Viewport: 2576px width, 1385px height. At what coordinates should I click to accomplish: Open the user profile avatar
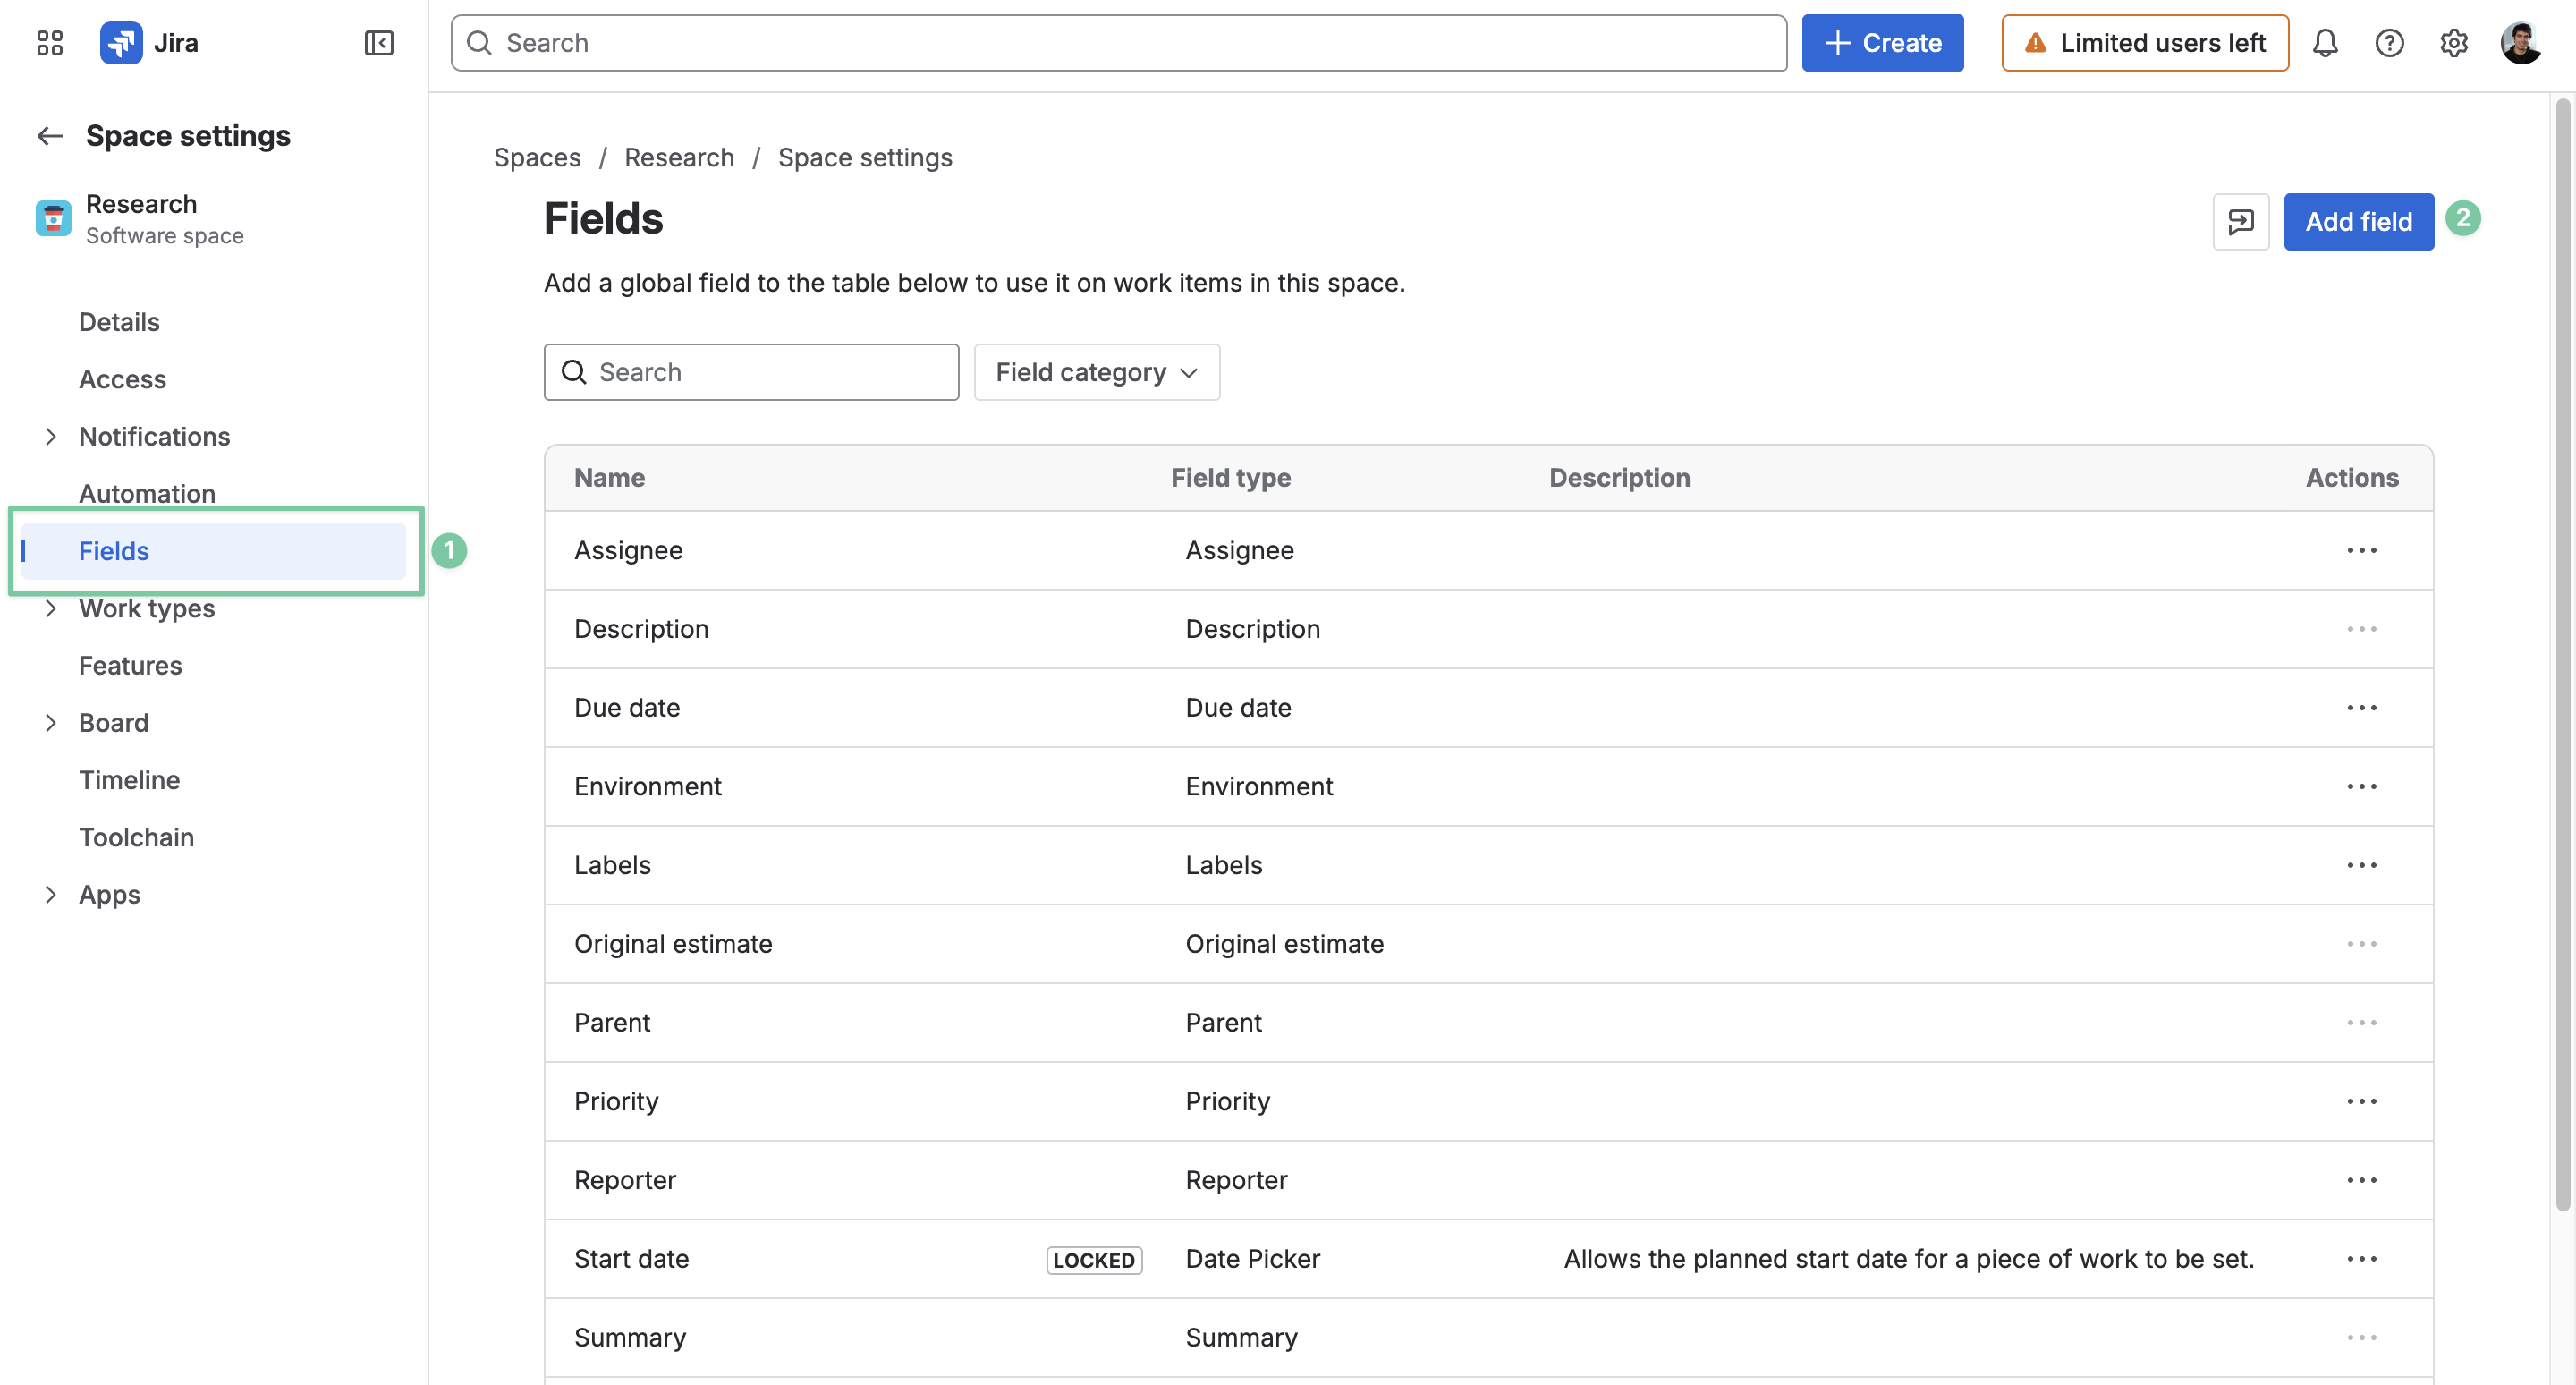2521,43
